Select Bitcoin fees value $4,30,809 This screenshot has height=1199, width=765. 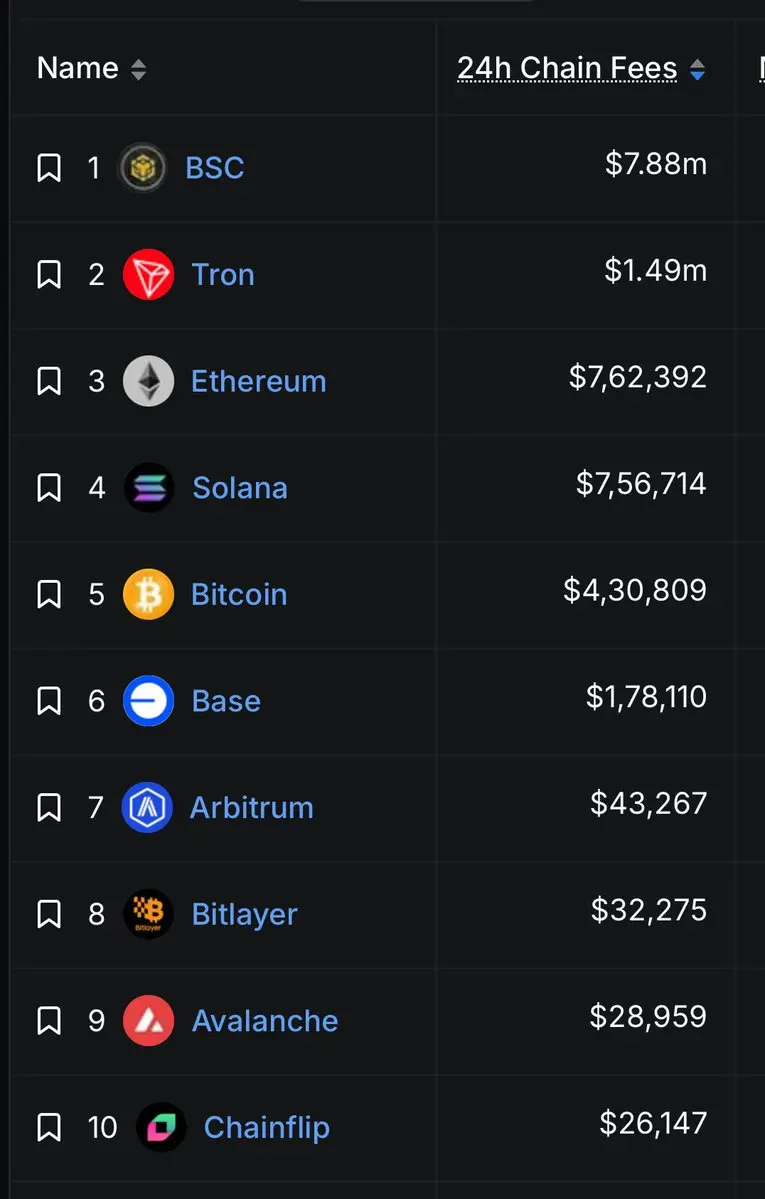[635, 590]
